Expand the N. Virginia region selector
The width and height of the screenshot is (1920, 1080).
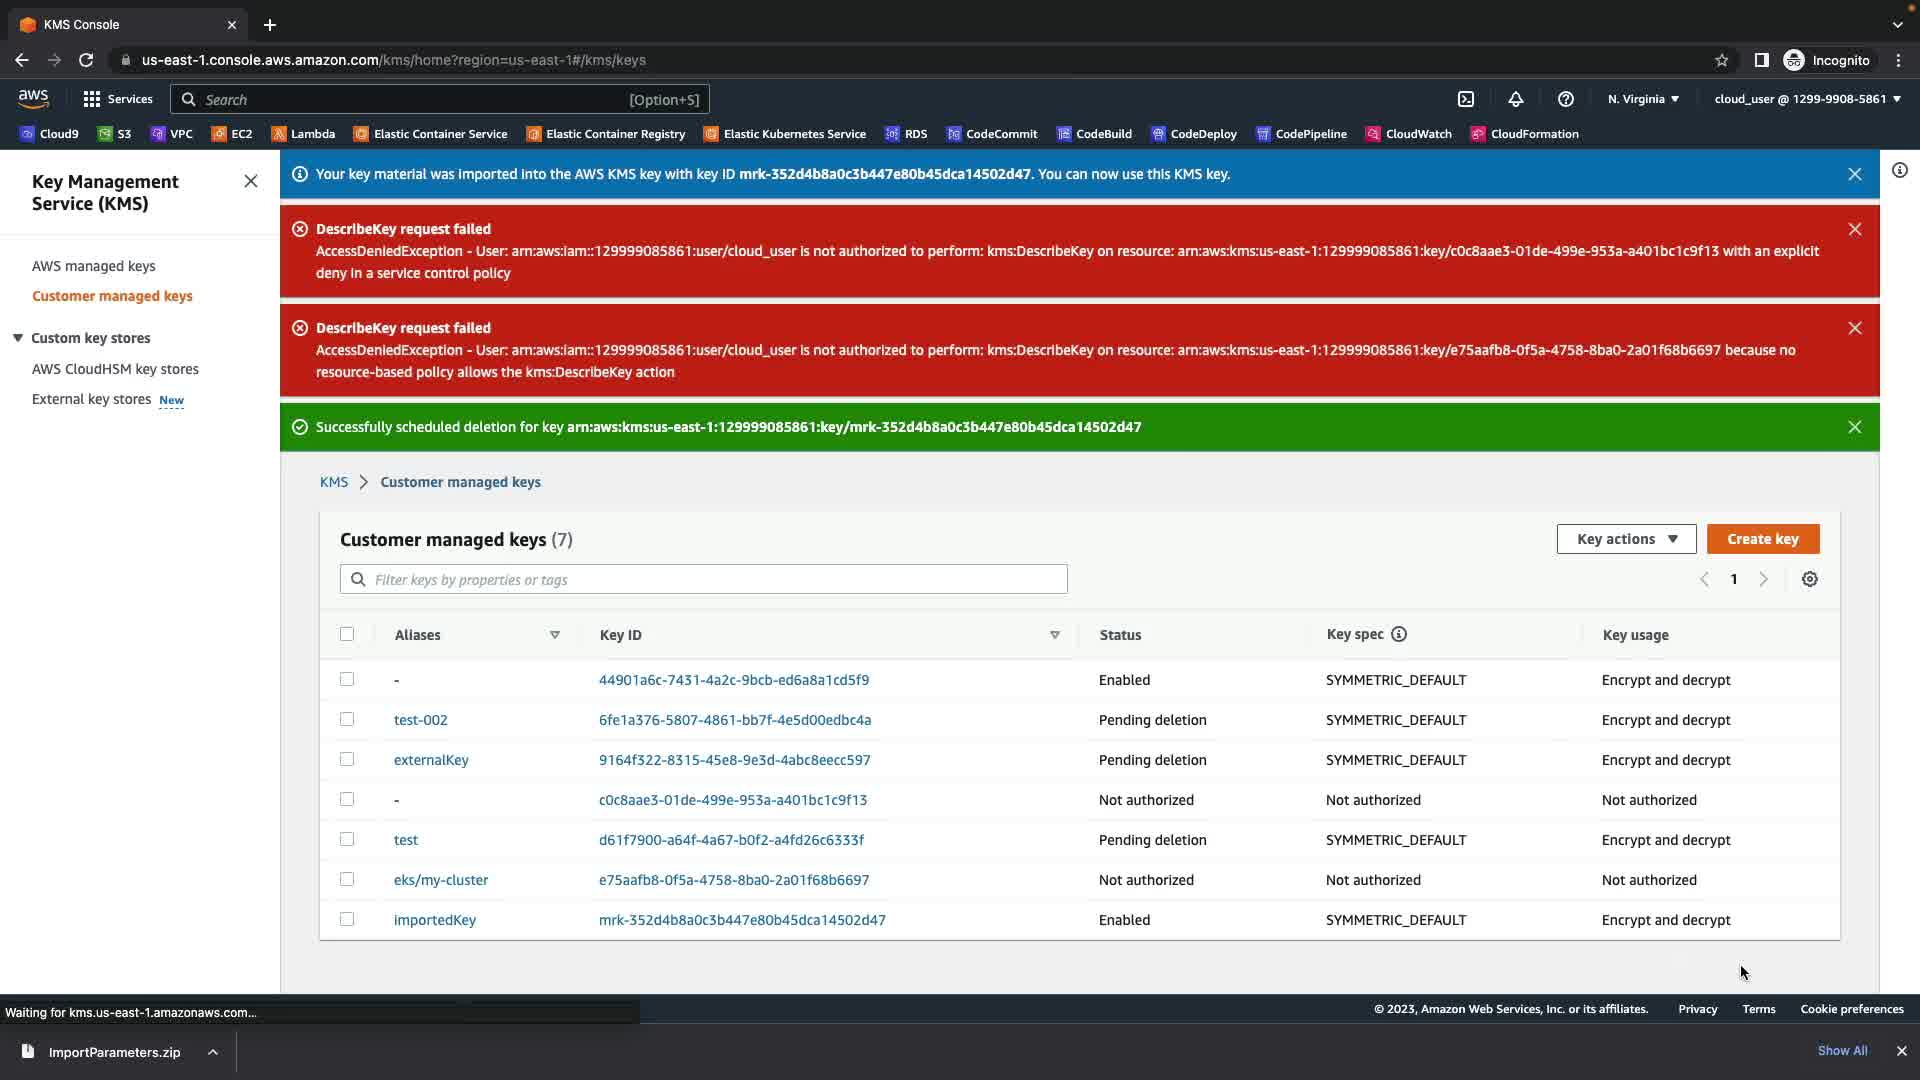pos(1643,99)
